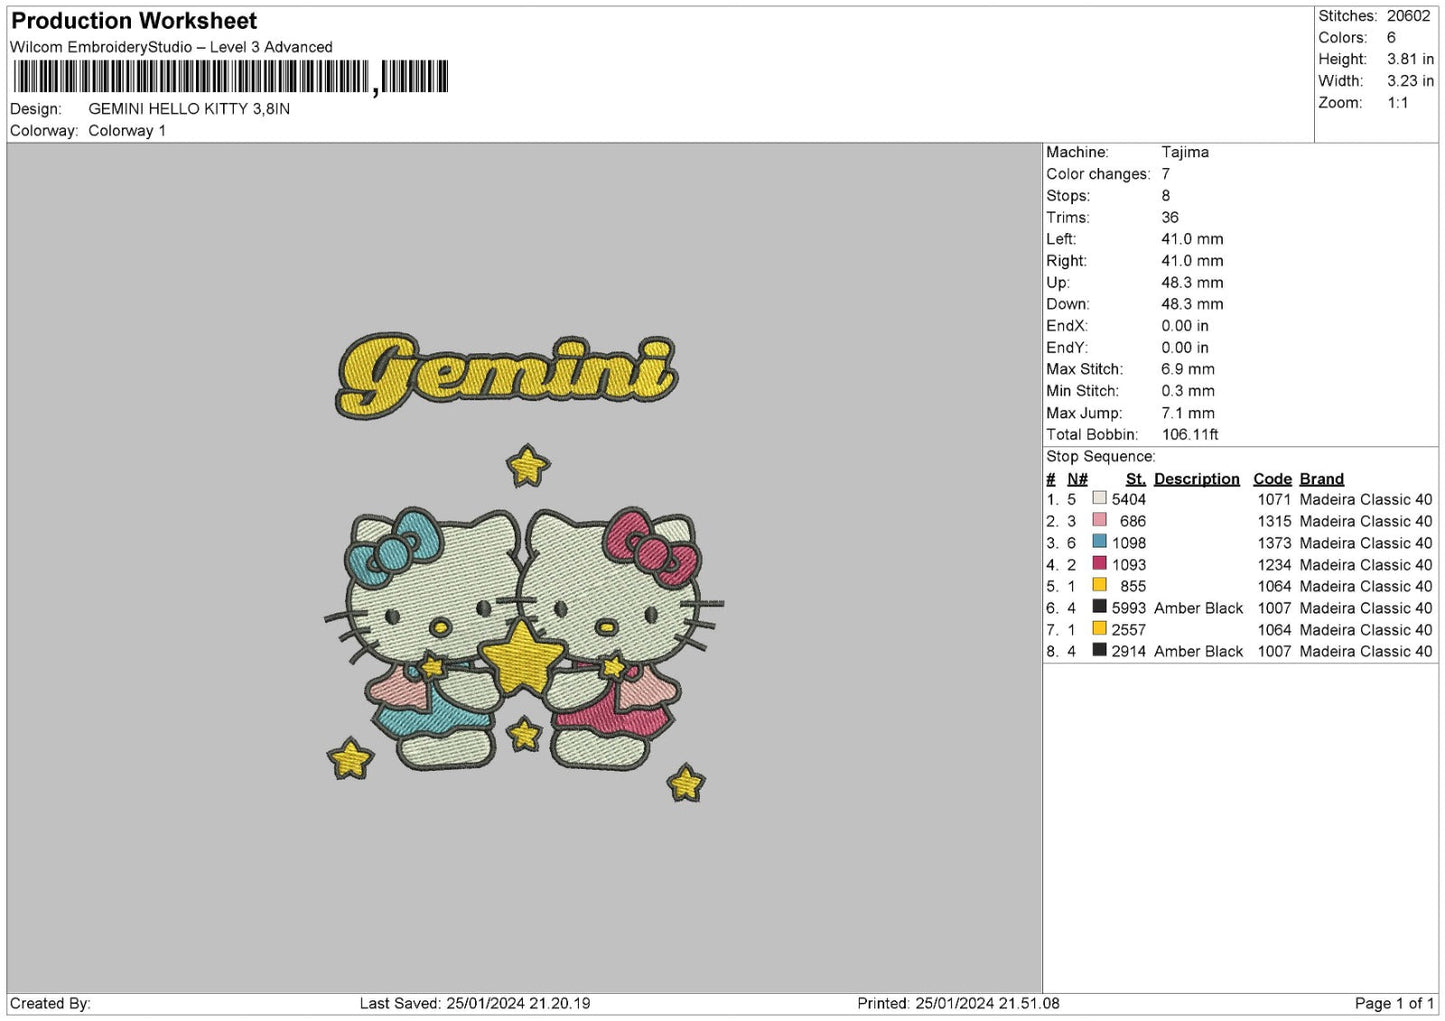1445x1021 pixels.
Task: Click the Stitches value 20602
Action: point(1408,16)
